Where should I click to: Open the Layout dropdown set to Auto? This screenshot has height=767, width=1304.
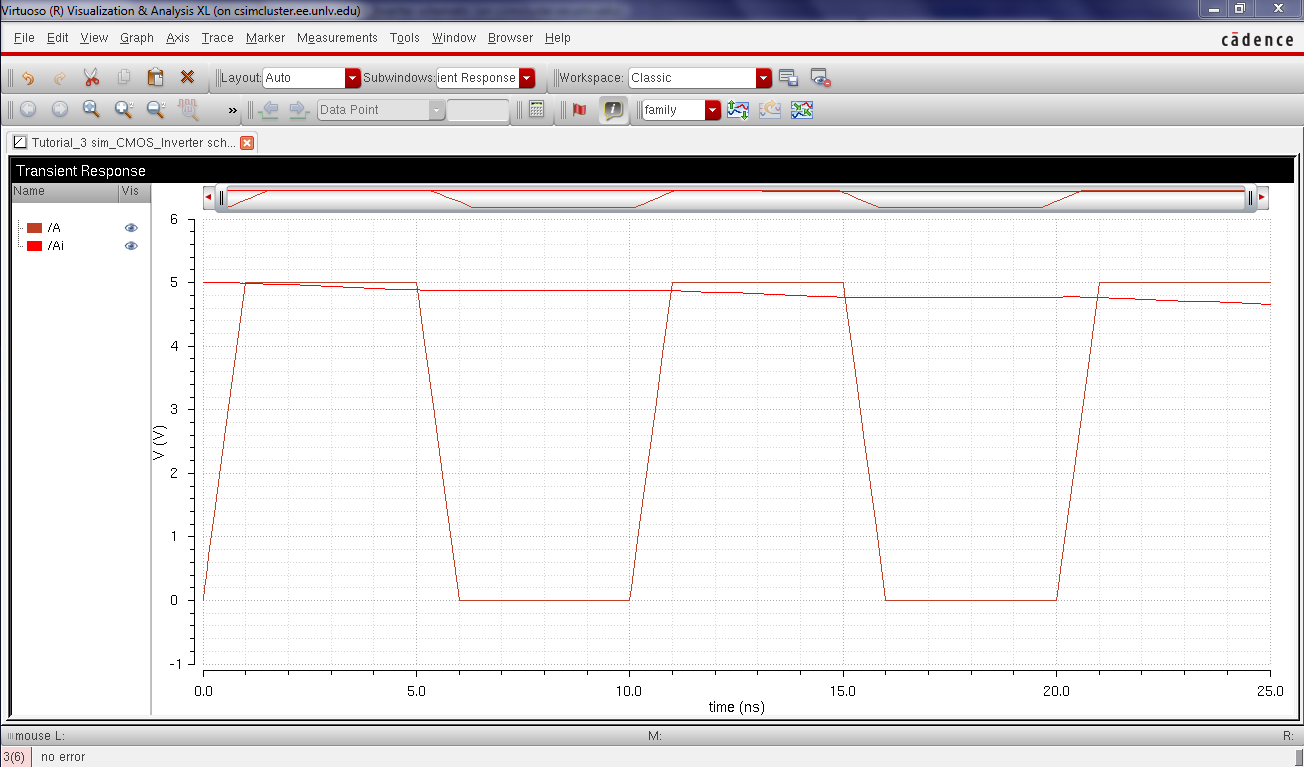pos(311,78)
